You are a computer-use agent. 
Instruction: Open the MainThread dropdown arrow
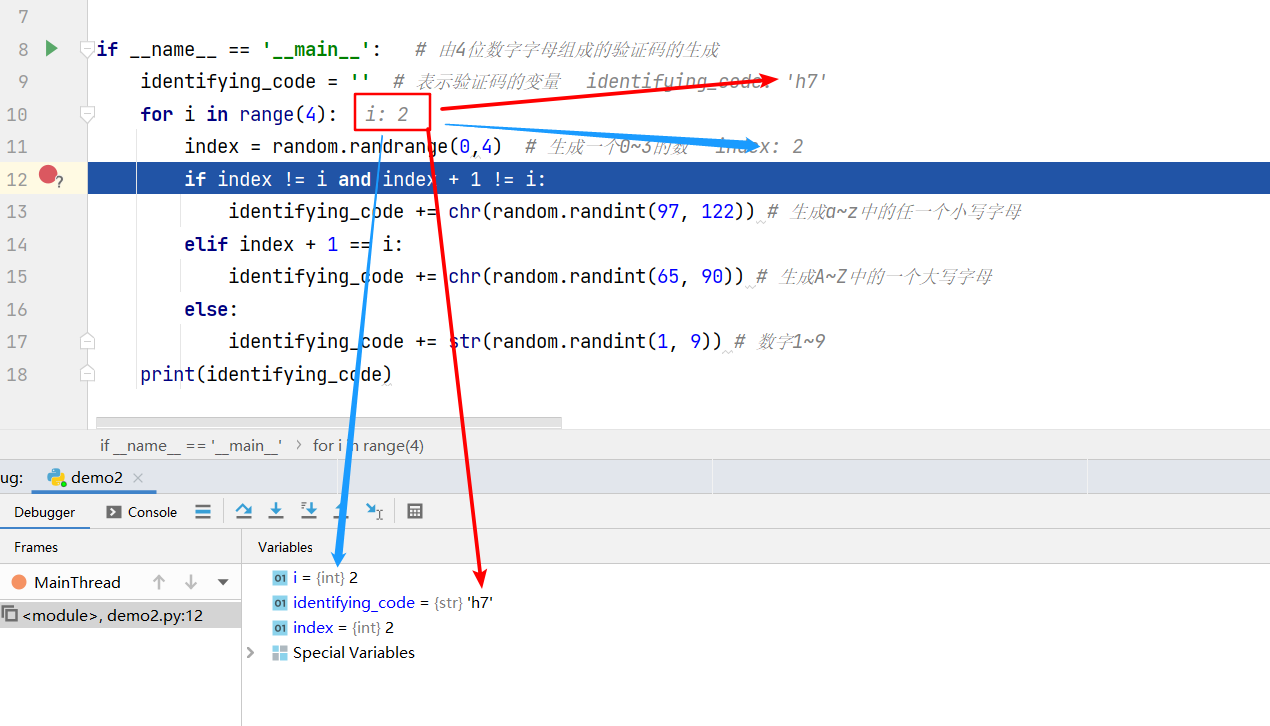pos(223,582)
